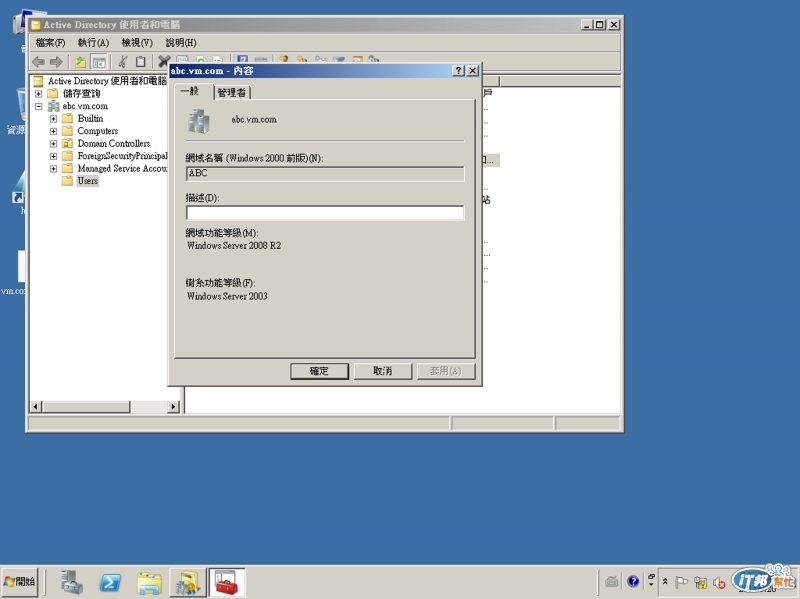Click the domain buildings icon in the dialog
Screen dimensions: 800x599
(x=198, y=121)
